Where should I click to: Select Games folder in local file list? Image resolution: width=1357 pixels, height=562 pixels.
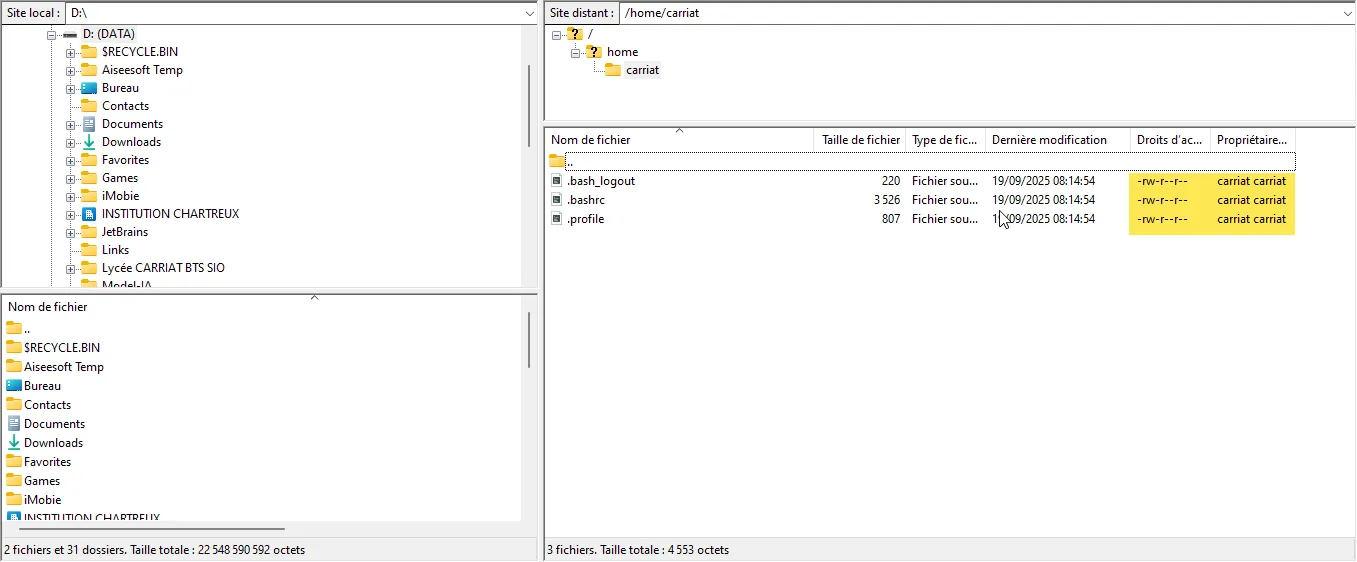point(41,481)
